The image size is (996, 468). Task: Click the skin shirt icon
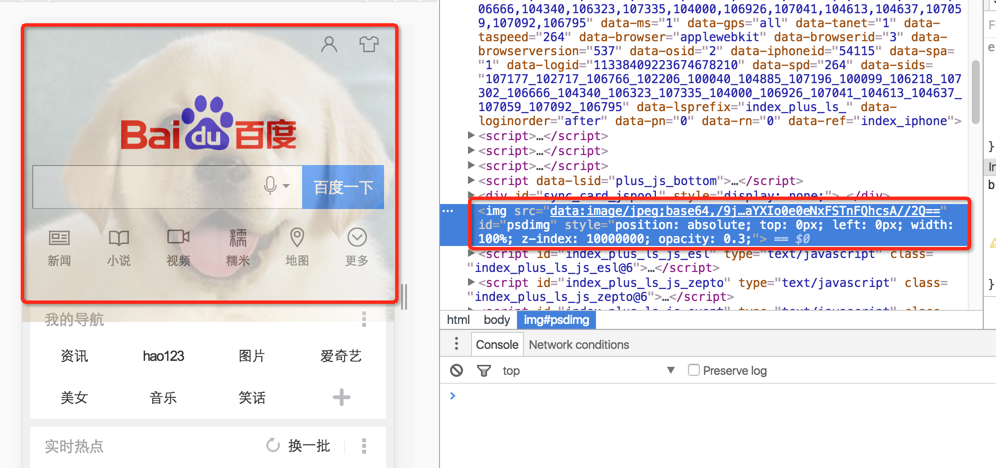click(368, 44)
